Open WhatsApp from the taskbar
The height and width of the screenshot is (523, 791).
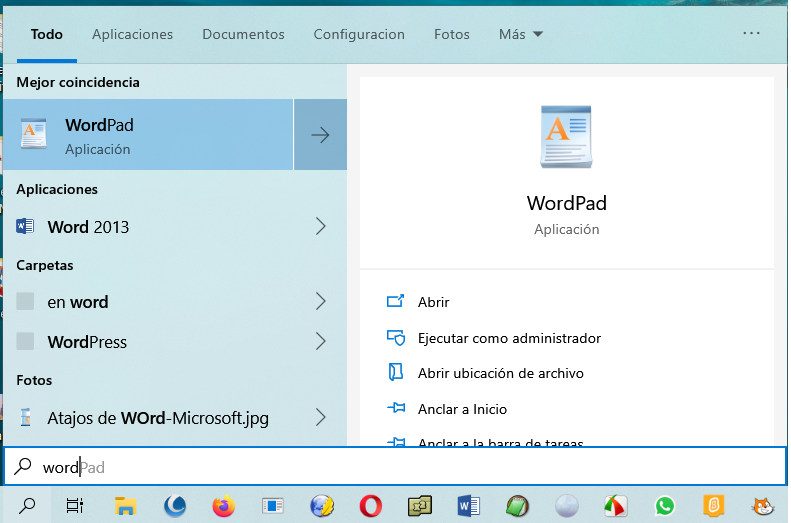(x=664, y=506)
